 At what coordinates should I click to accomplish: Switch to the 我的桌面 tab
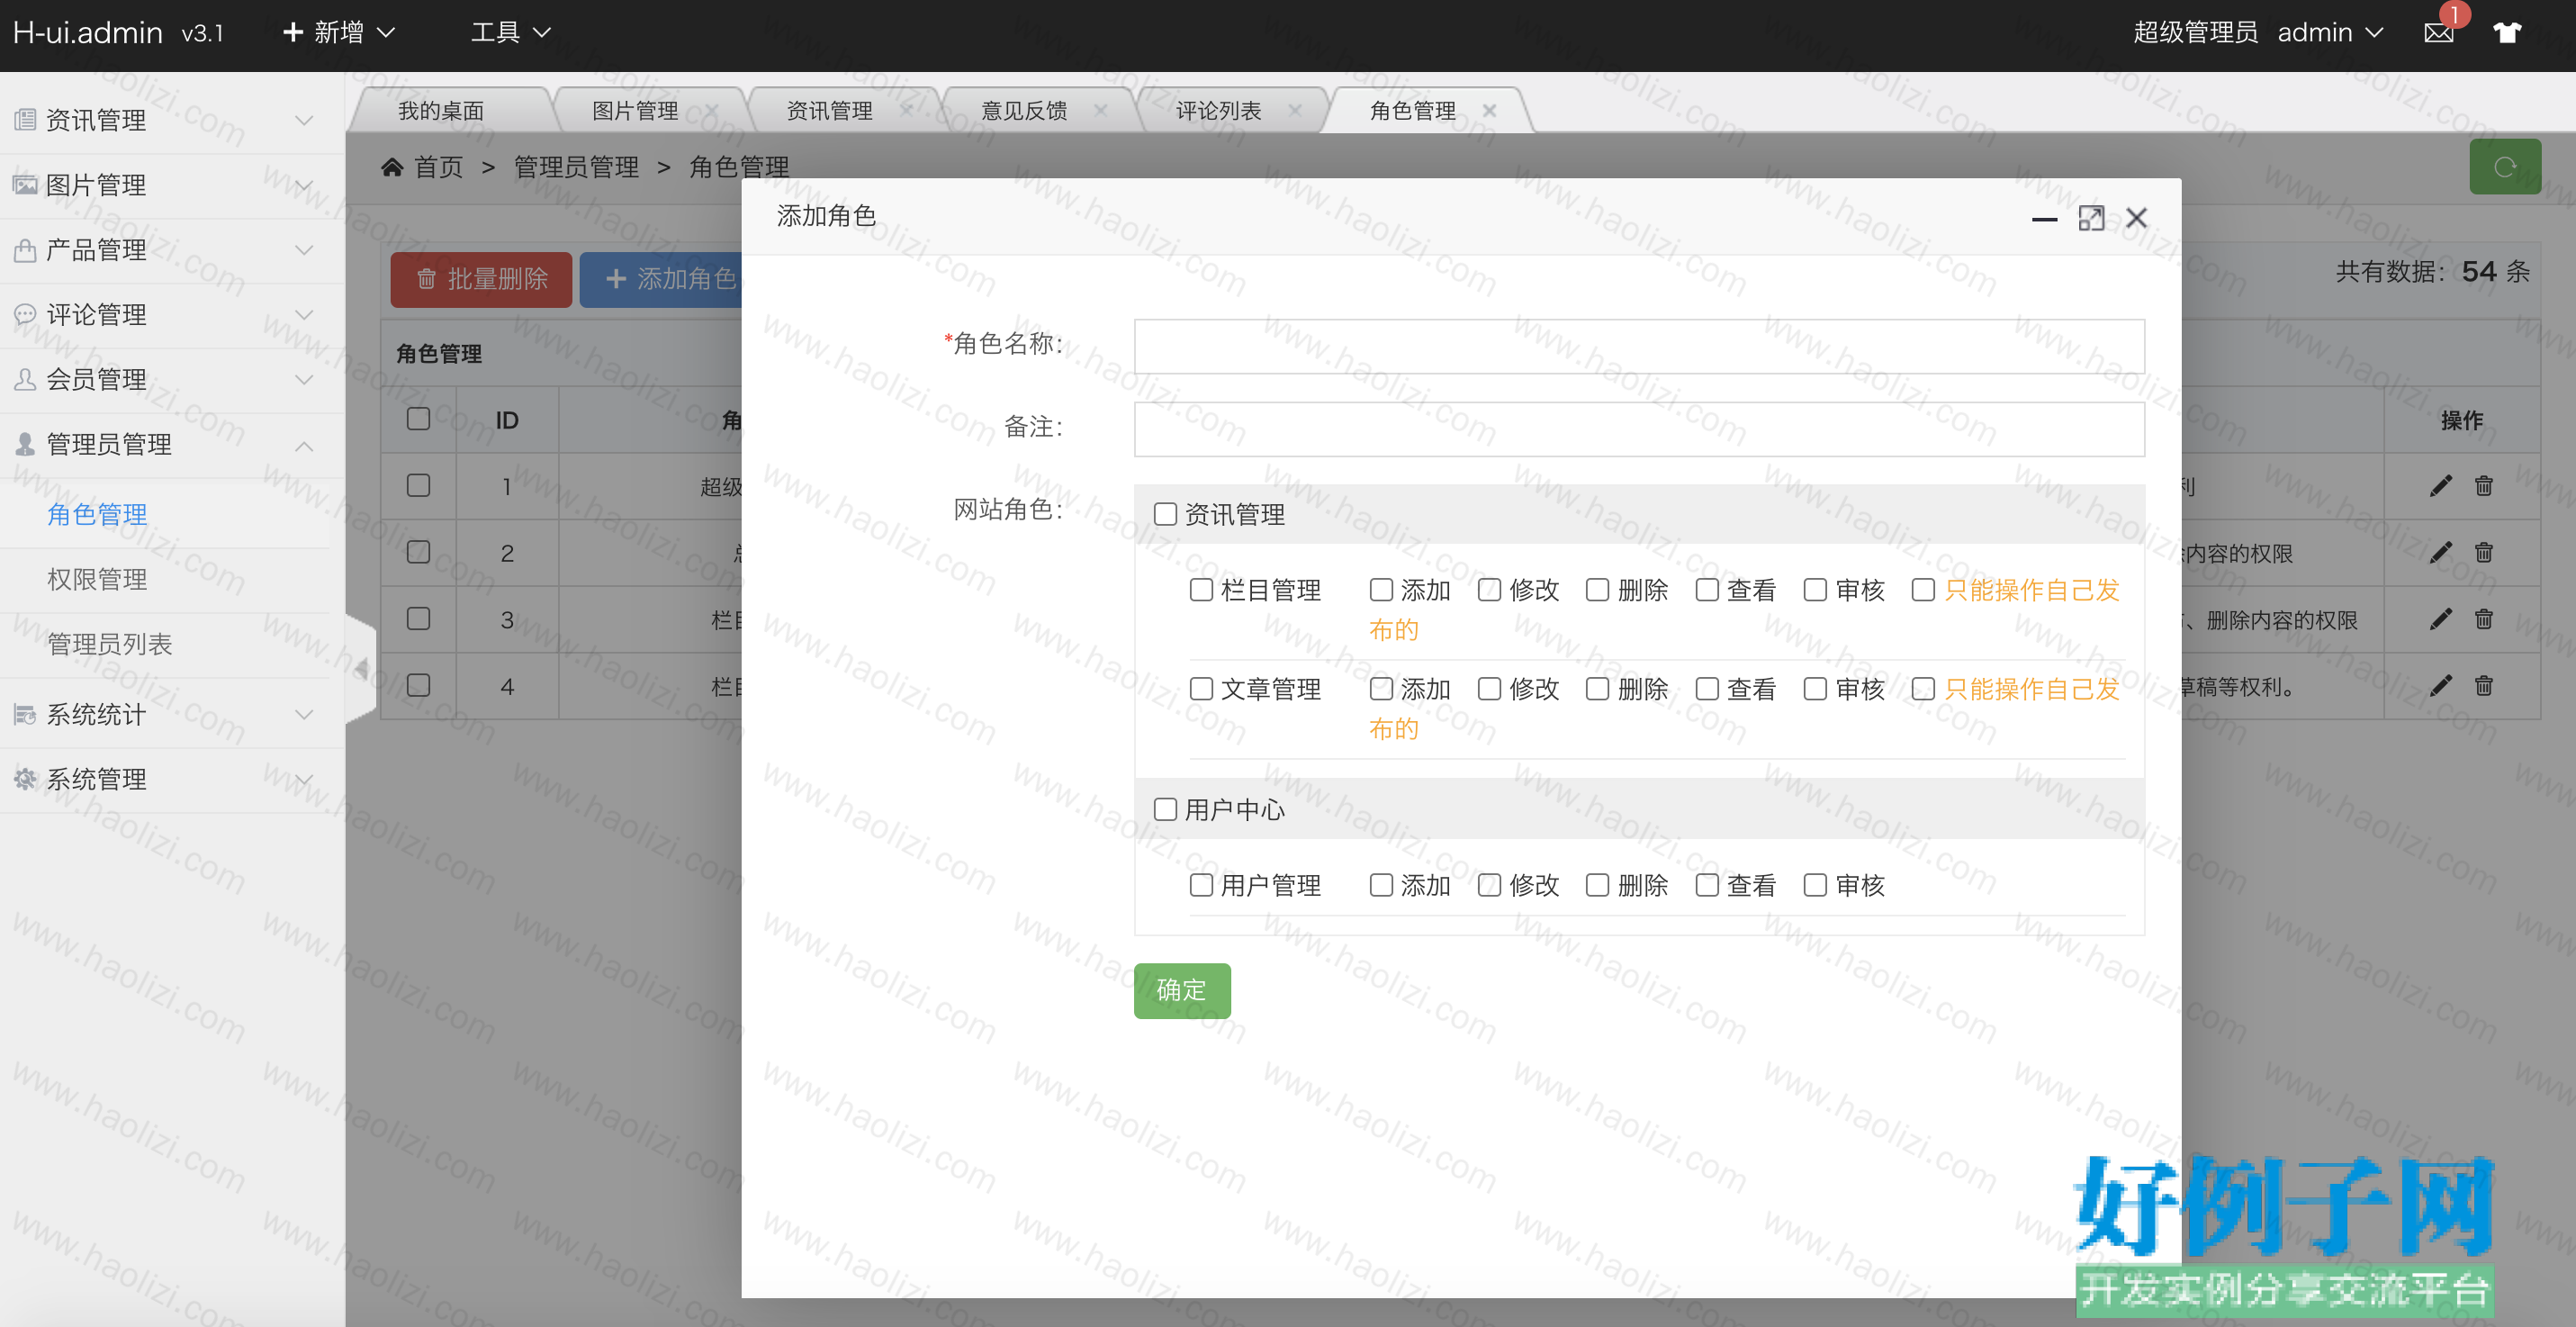click(441, 111)
